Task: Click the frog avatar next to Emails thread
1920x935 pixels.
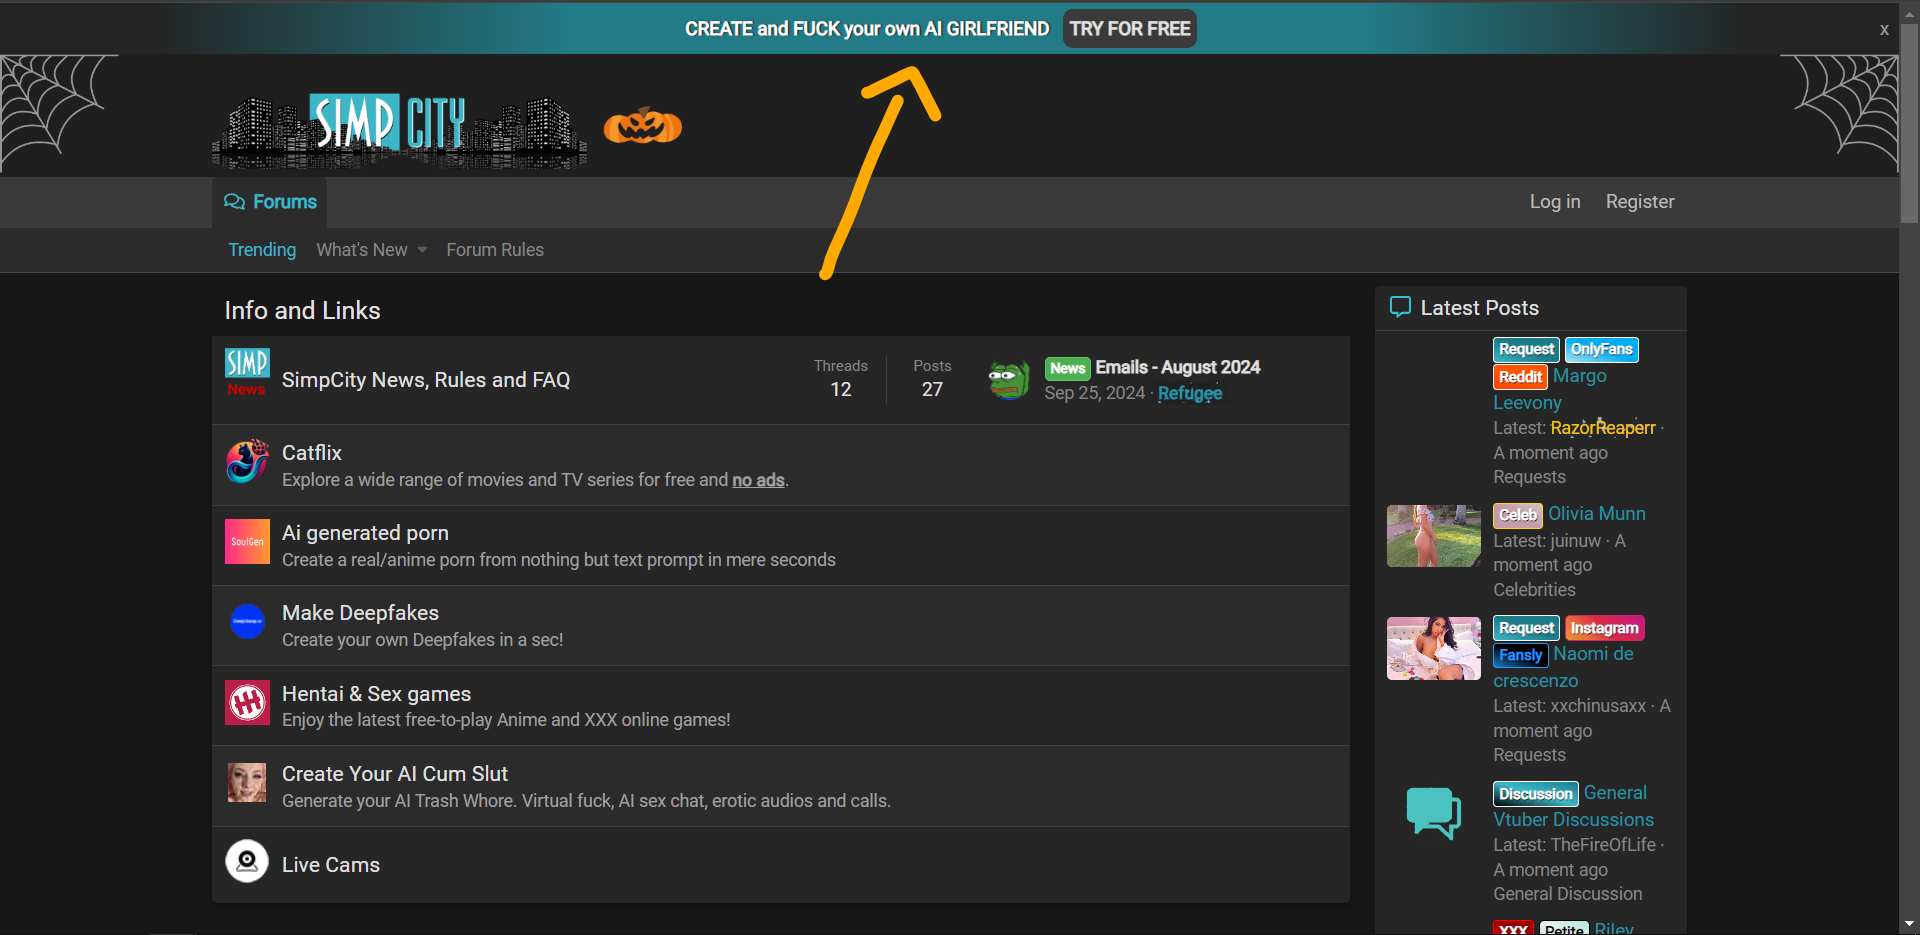Action: click(x=1009, y=380)
